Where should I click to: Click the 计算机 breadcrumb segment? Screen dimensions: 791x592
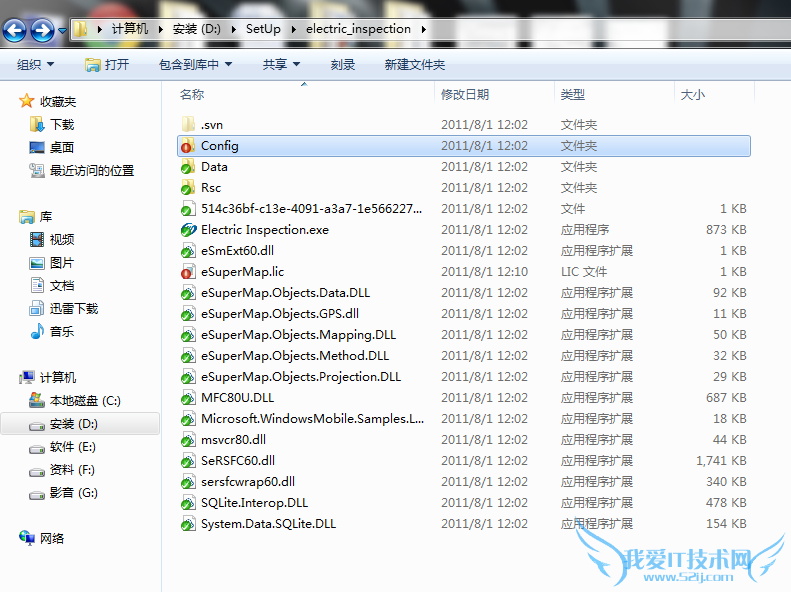pyautogui.click(x=130, y=29)
